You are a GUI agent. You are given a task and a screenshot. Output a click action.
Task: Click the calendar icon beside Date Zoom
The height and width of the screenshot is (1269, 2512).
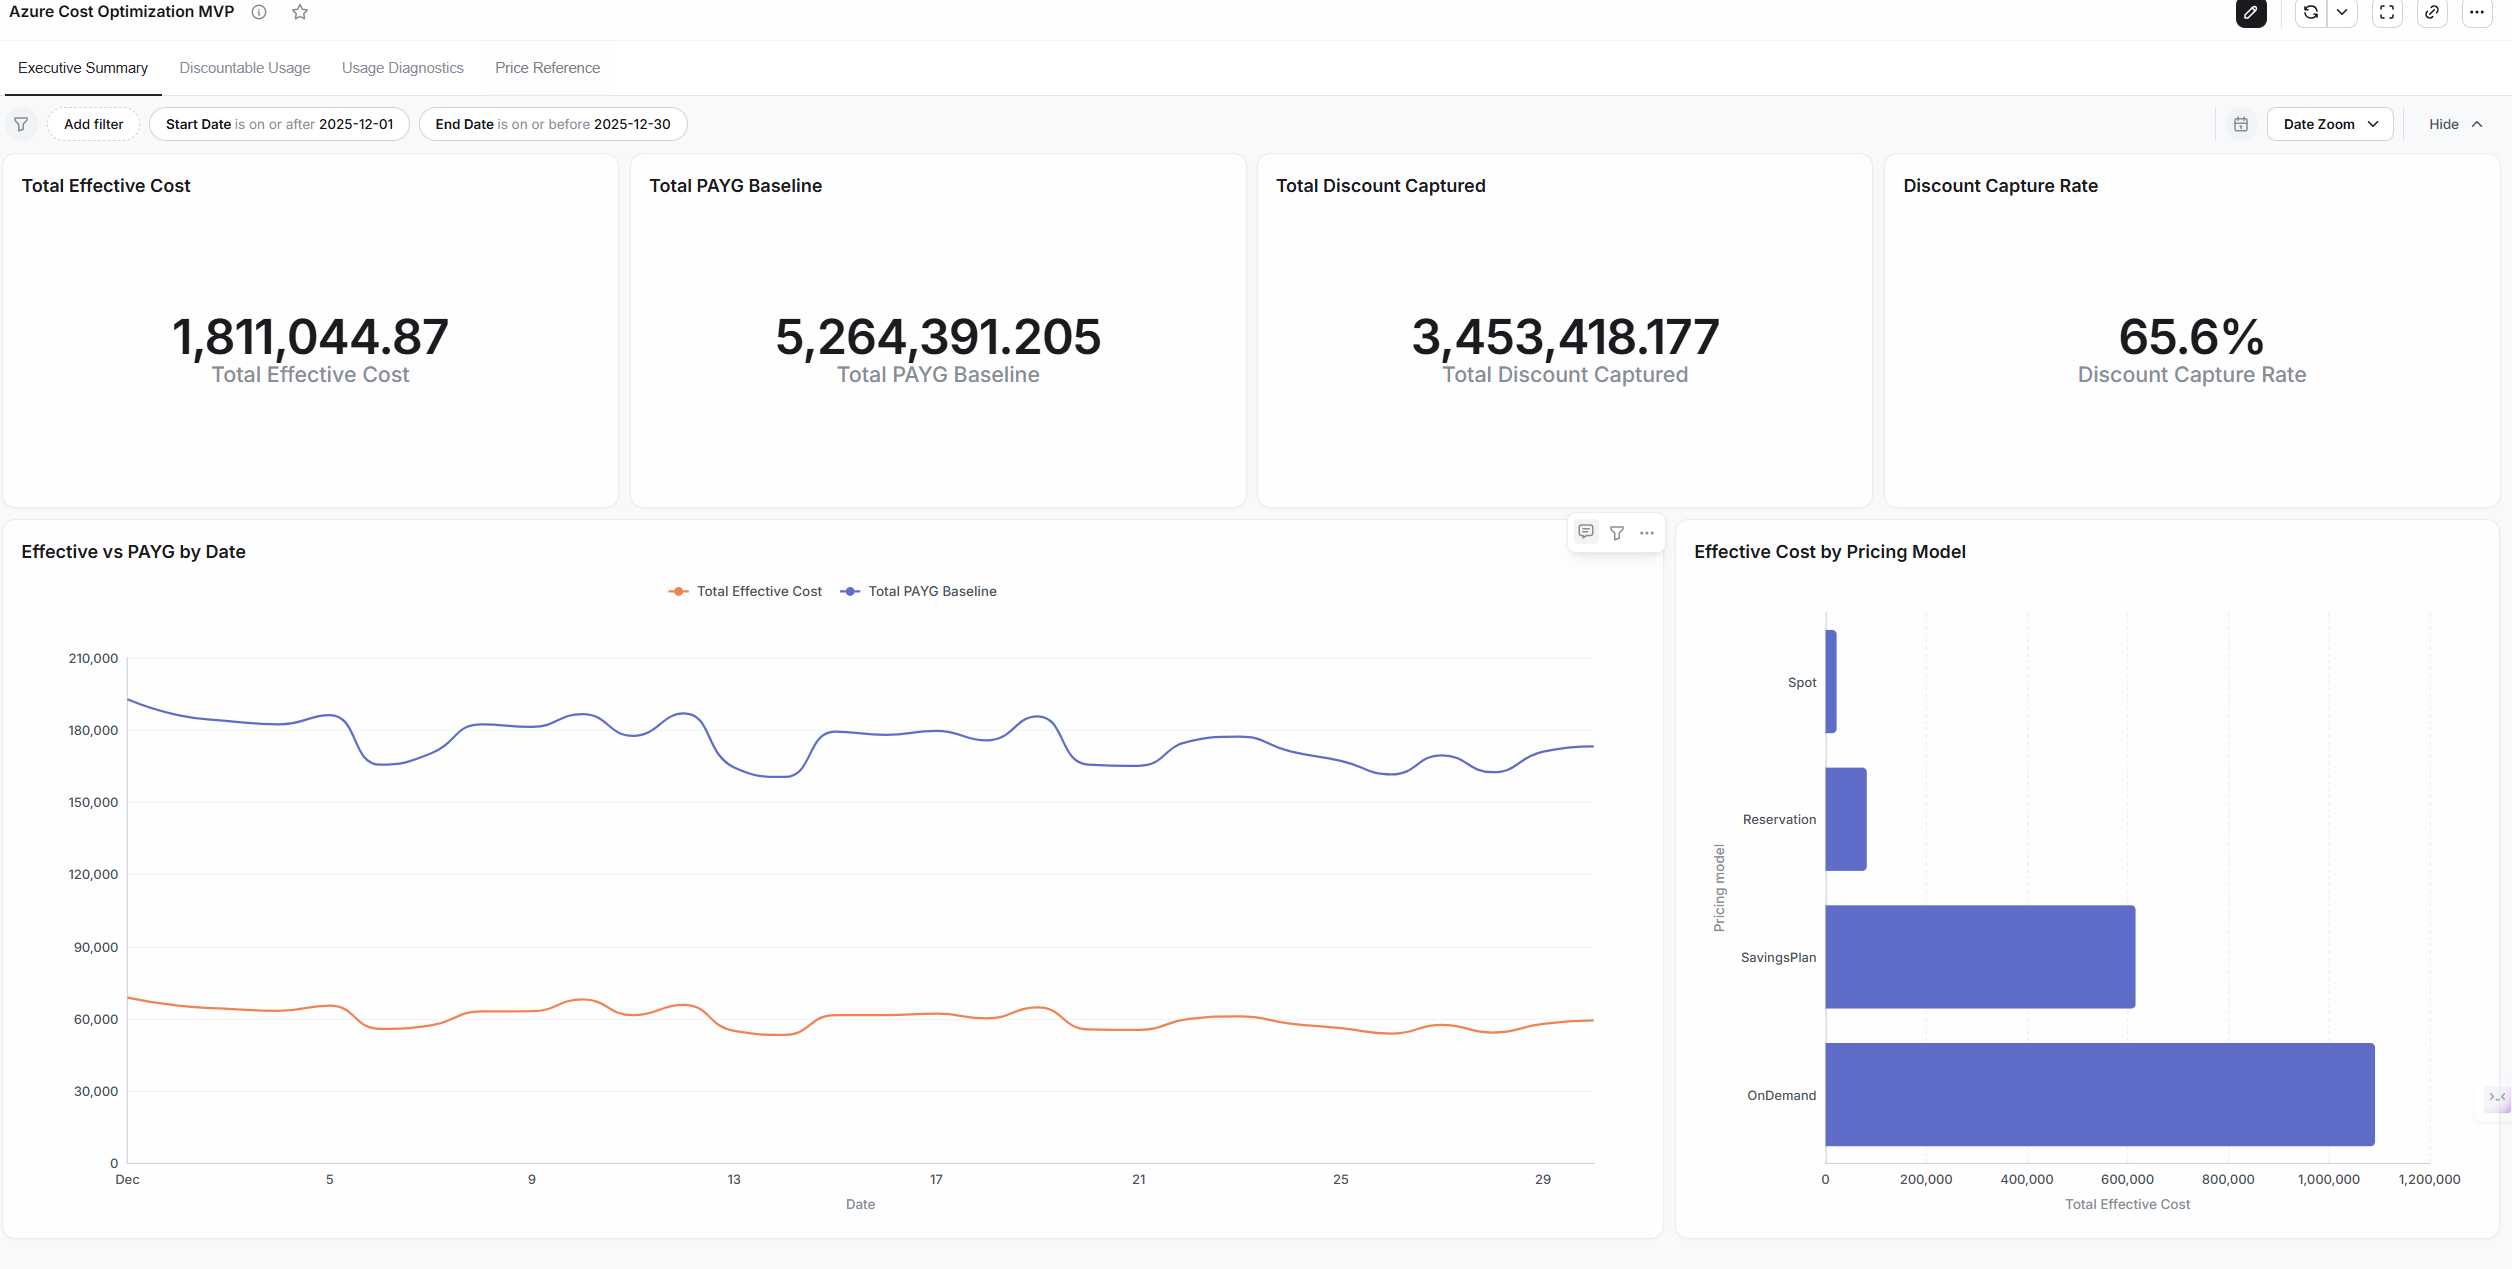click(x=2241, y=124)
